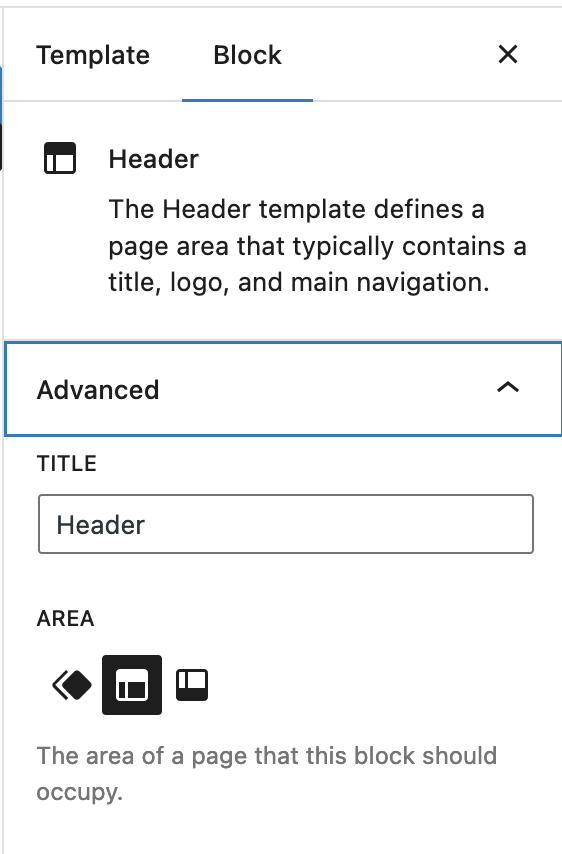
Task: Click the Header block icon
Action: 60,158
